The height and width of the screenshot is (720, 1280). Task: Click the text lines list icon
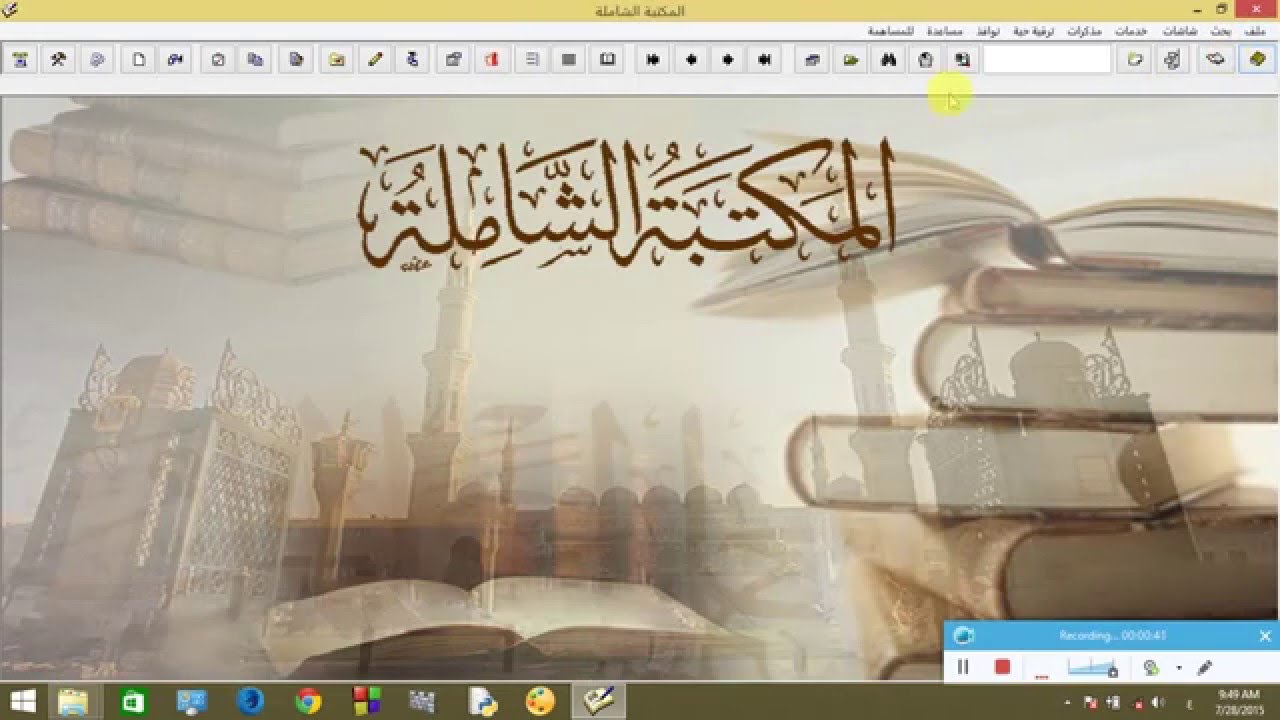click(532, 60)
